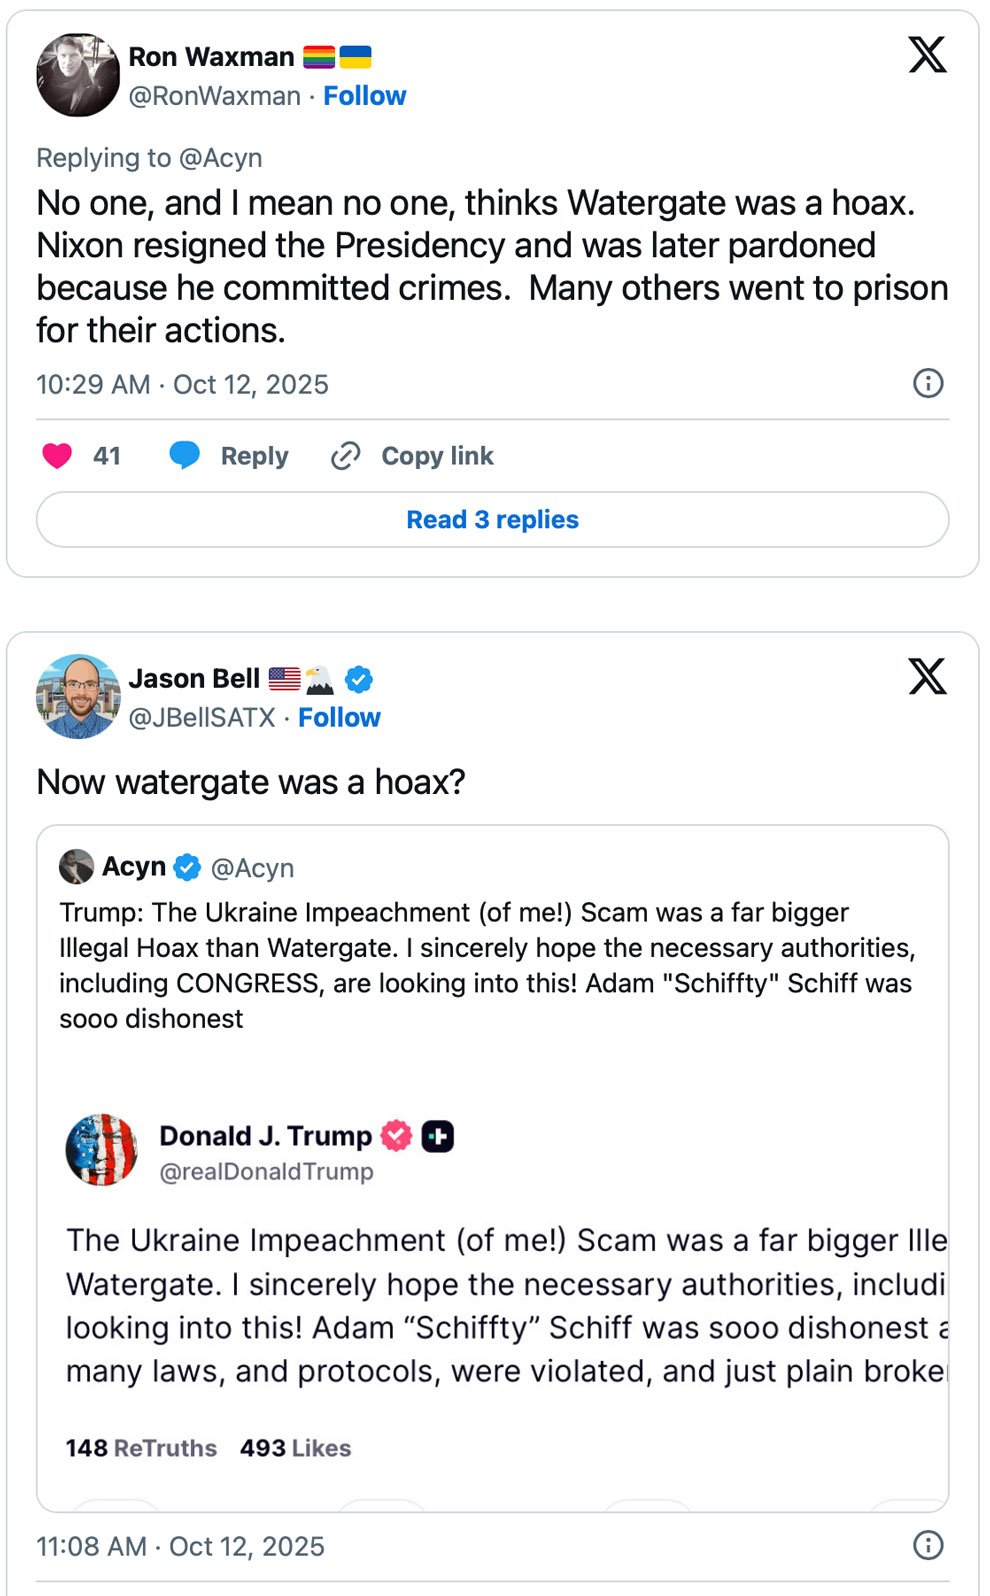Open the @JBellSATX handle link
Screen dimensions: 990x1596
coord(202,718)
